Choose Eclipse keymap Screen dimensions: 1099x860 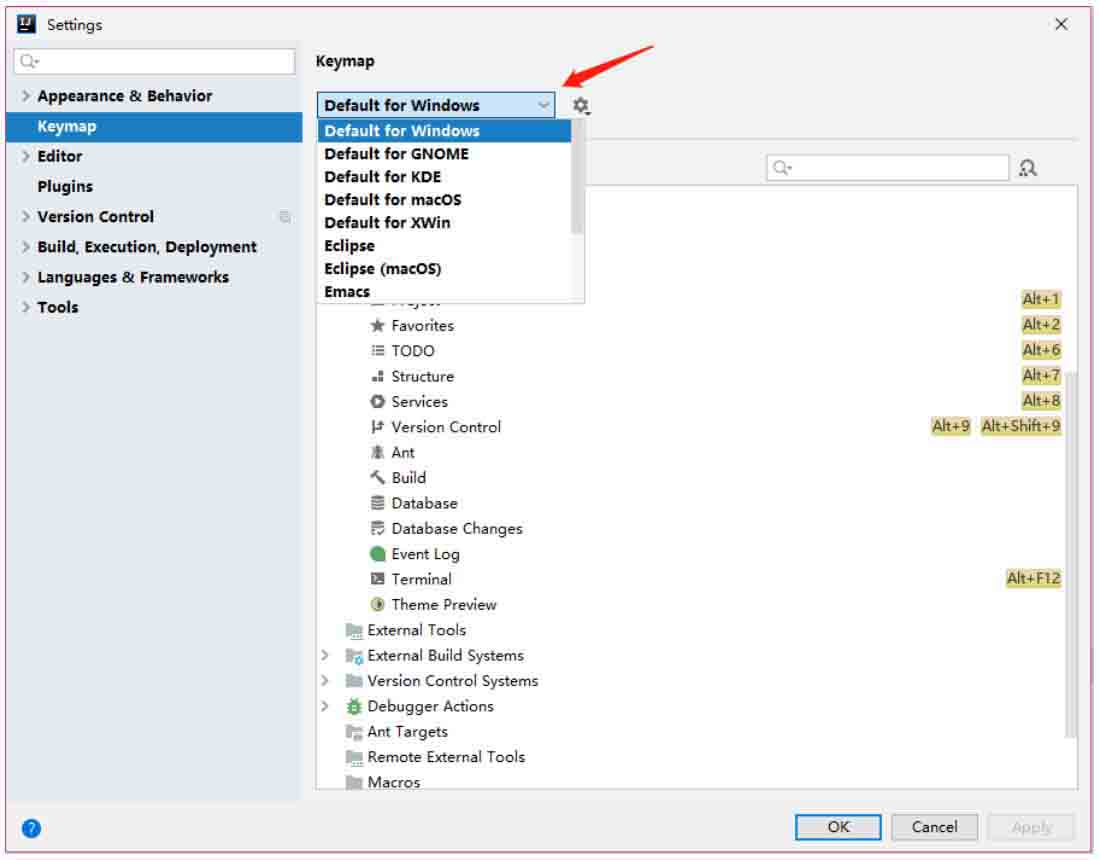tap(444, 246)
